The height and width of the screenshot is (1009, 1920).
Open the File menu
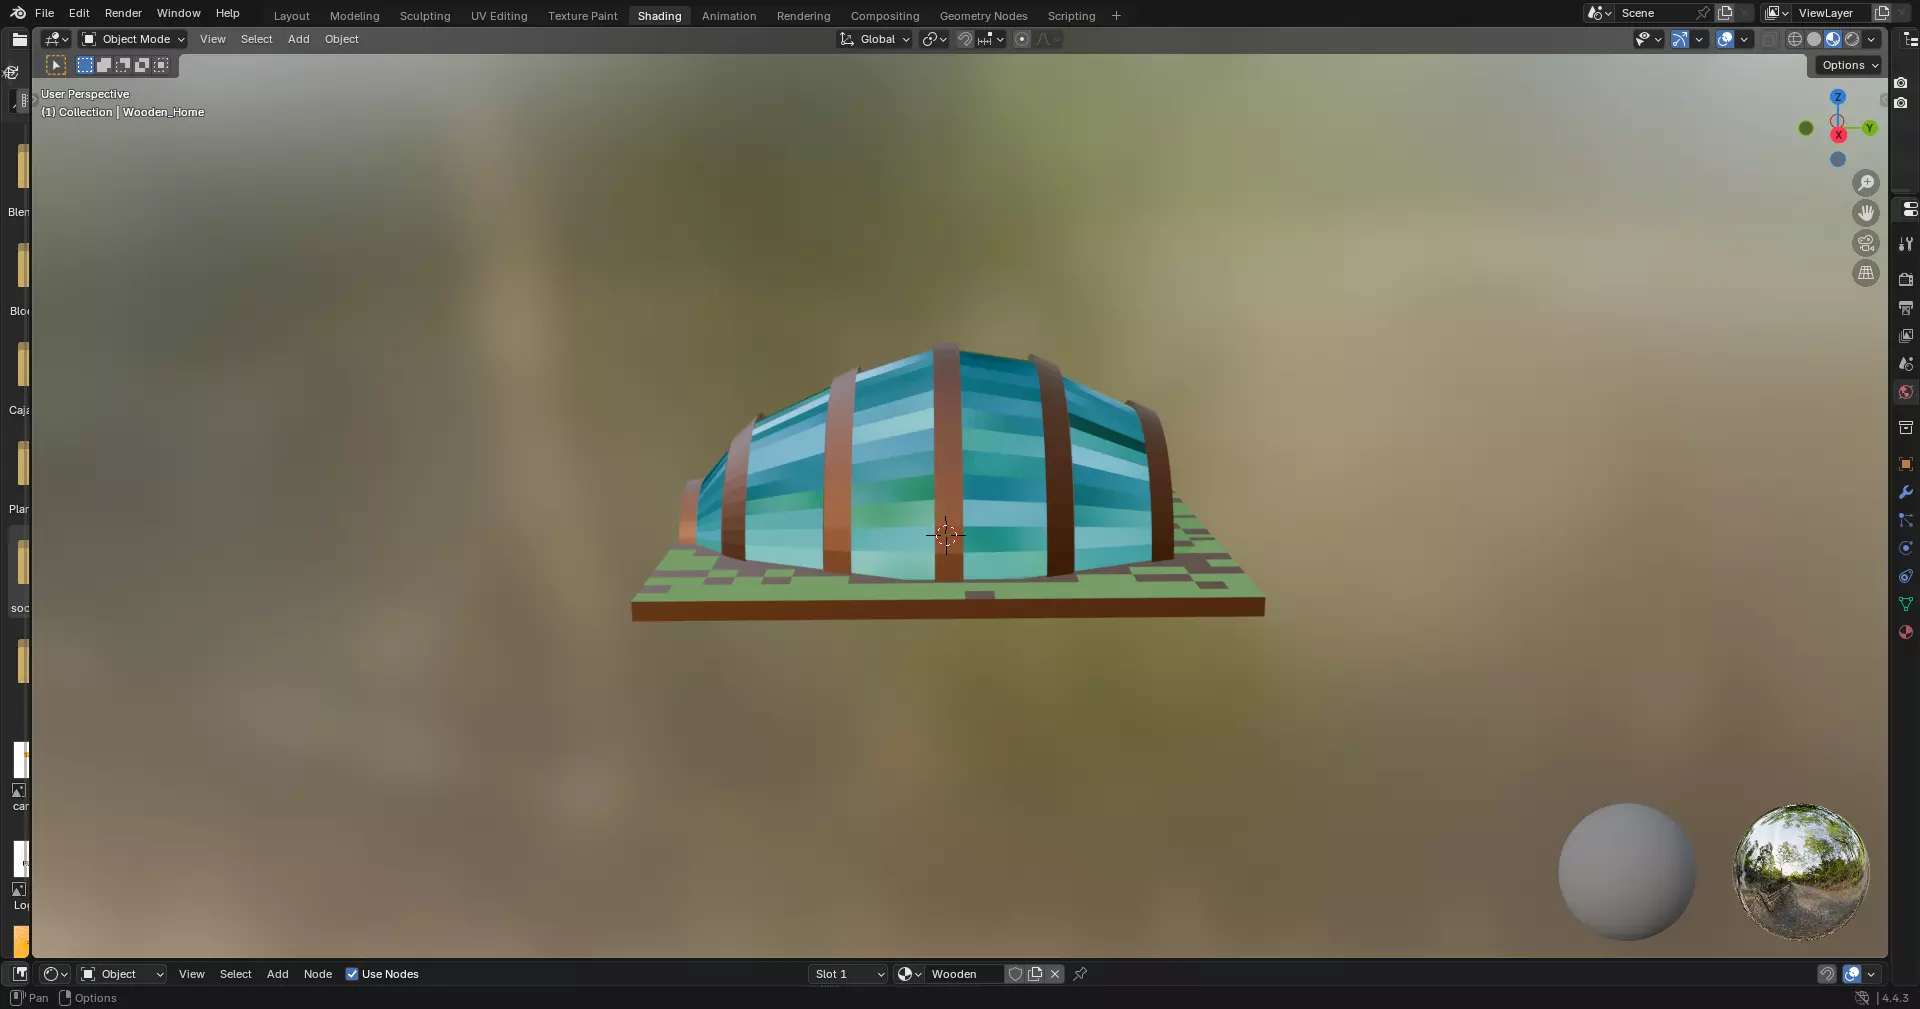point(44,13)
